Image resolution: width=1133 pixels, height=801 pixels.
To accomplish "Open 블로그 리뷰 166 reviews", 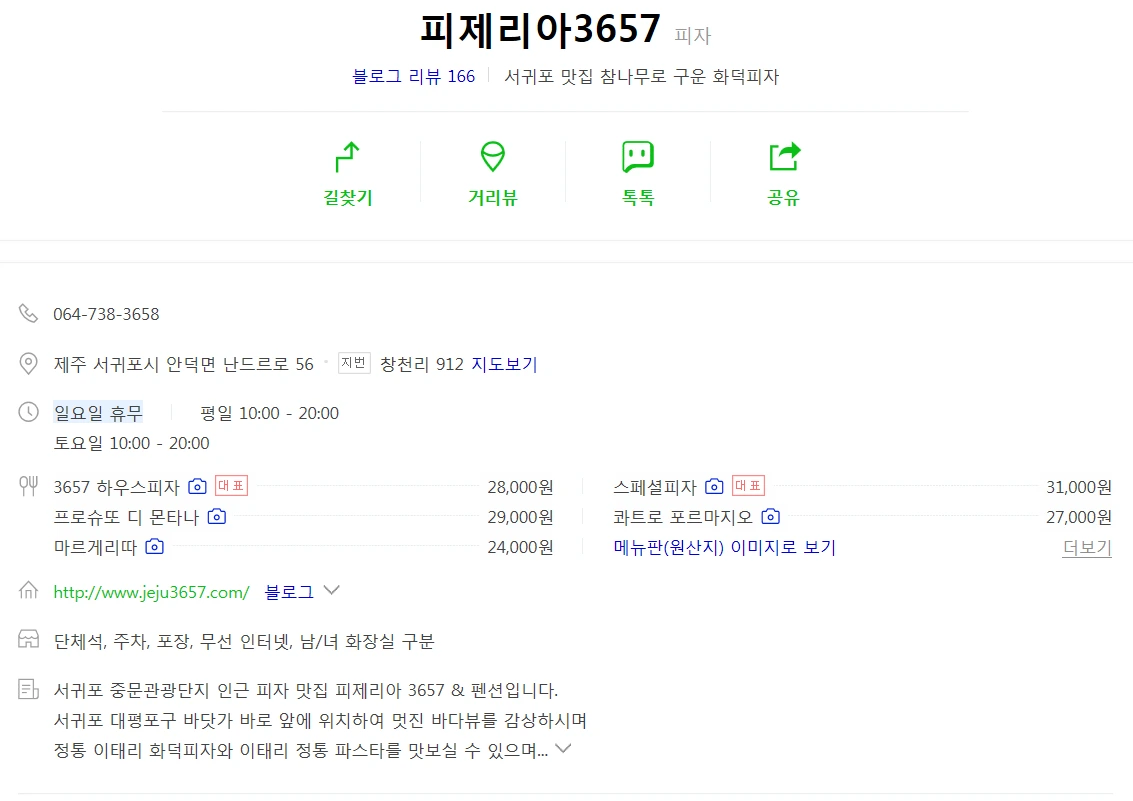I will (413, 77).
